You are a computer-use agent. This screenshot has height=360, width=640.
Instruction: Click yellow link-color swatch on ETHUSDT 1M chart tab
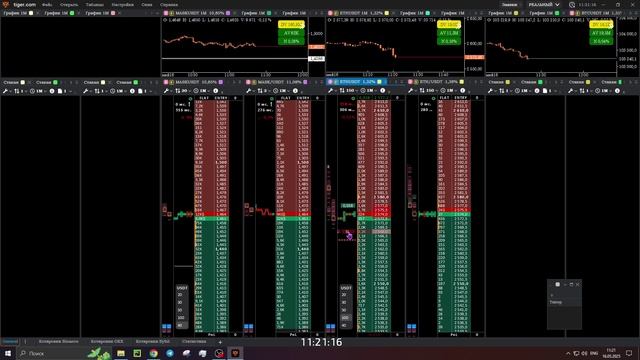(x=387, y=13)
